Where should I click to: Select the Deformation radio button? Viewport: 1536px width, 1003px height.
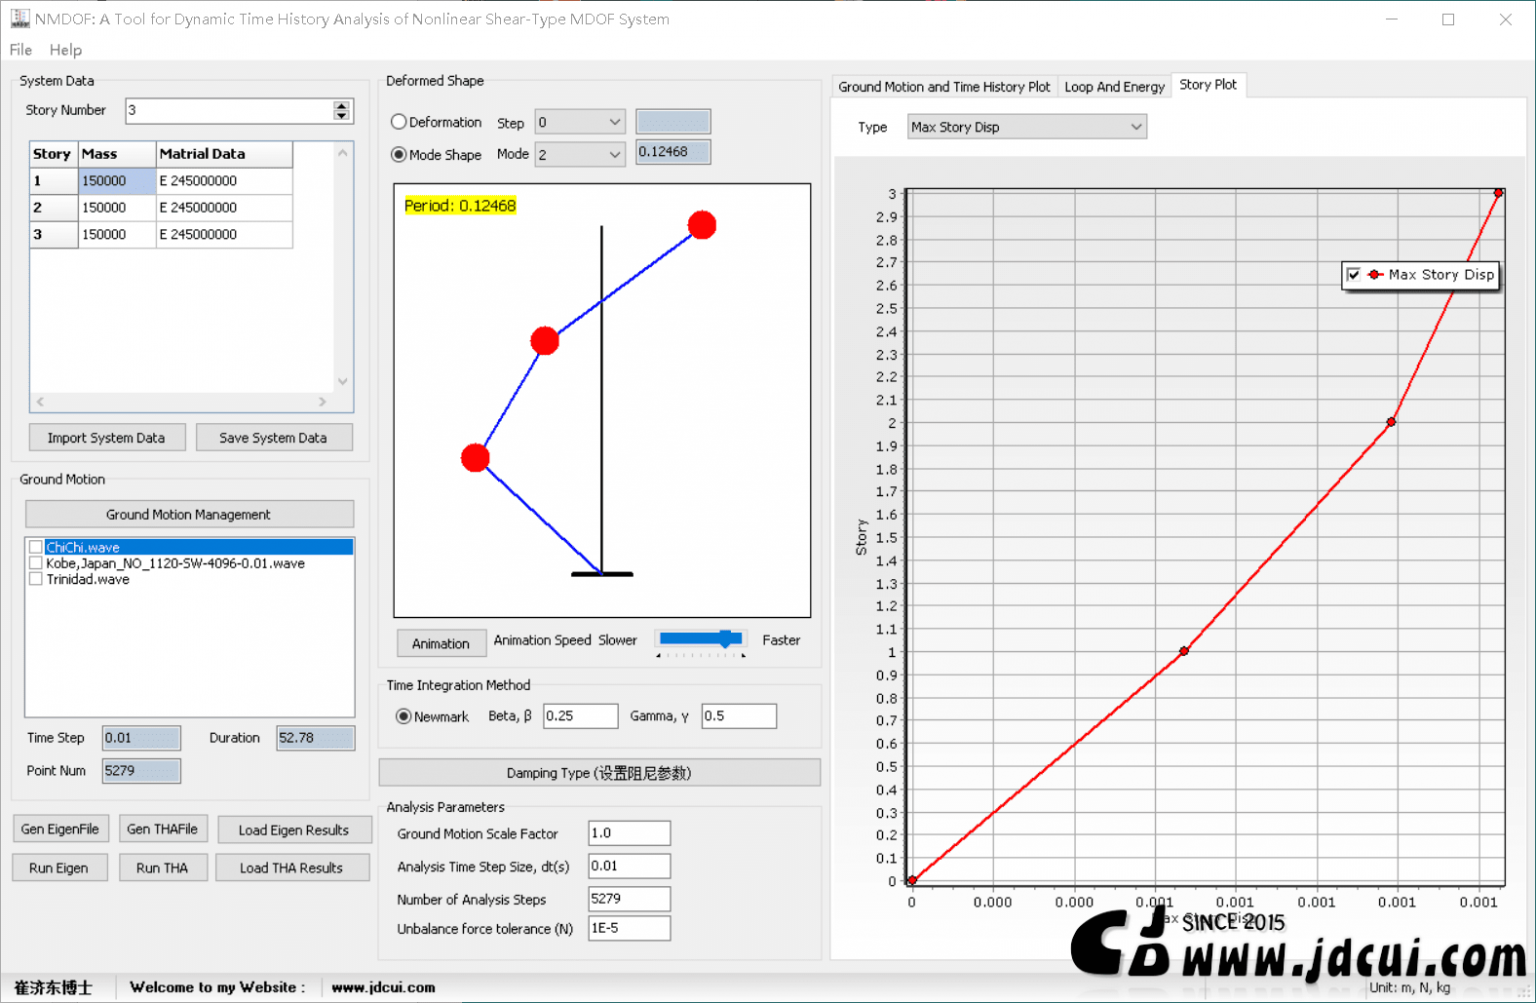click(398, 121)
